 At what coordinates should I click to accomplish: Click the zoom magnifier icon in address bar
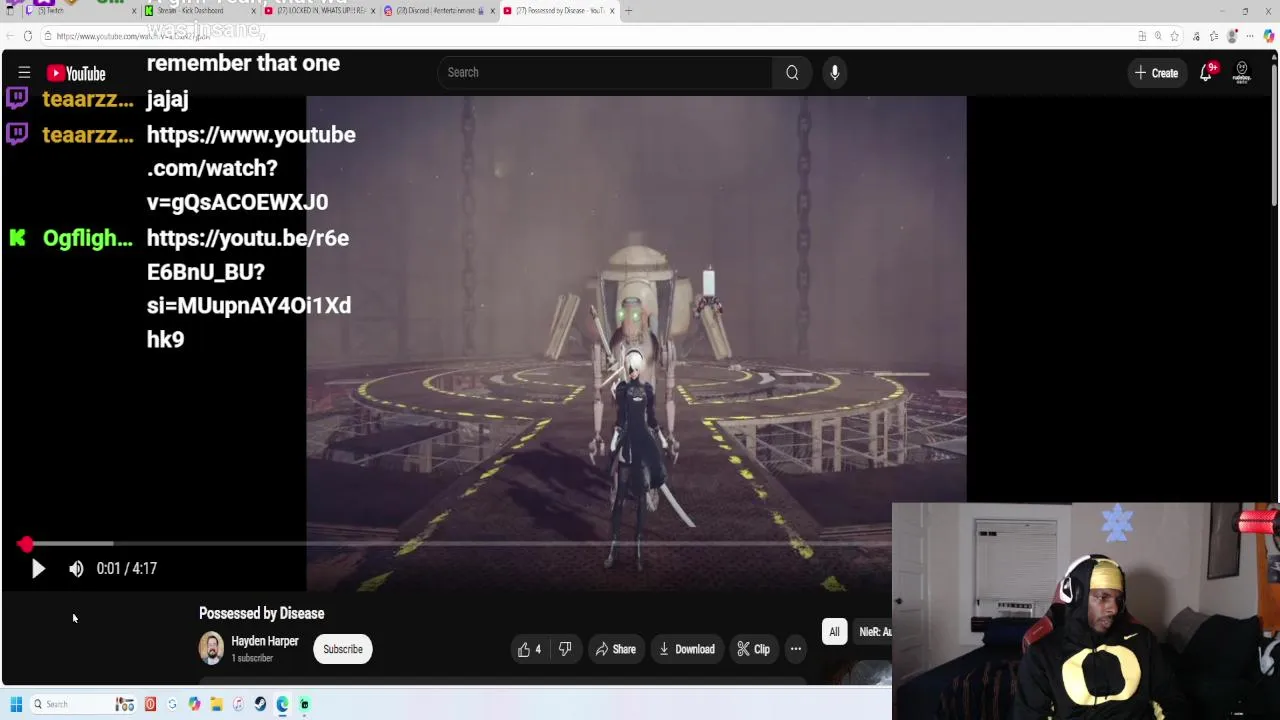click(1158, 36)
